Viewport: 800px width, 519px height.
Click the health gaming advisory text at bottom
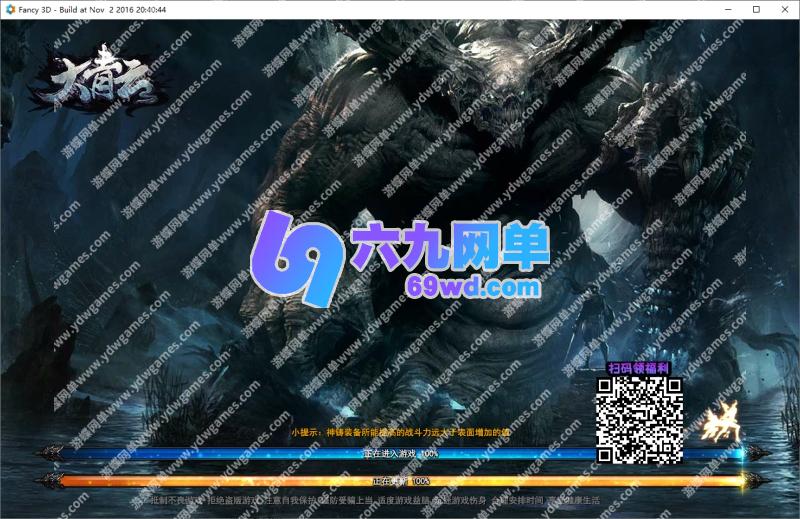point(375,501)
